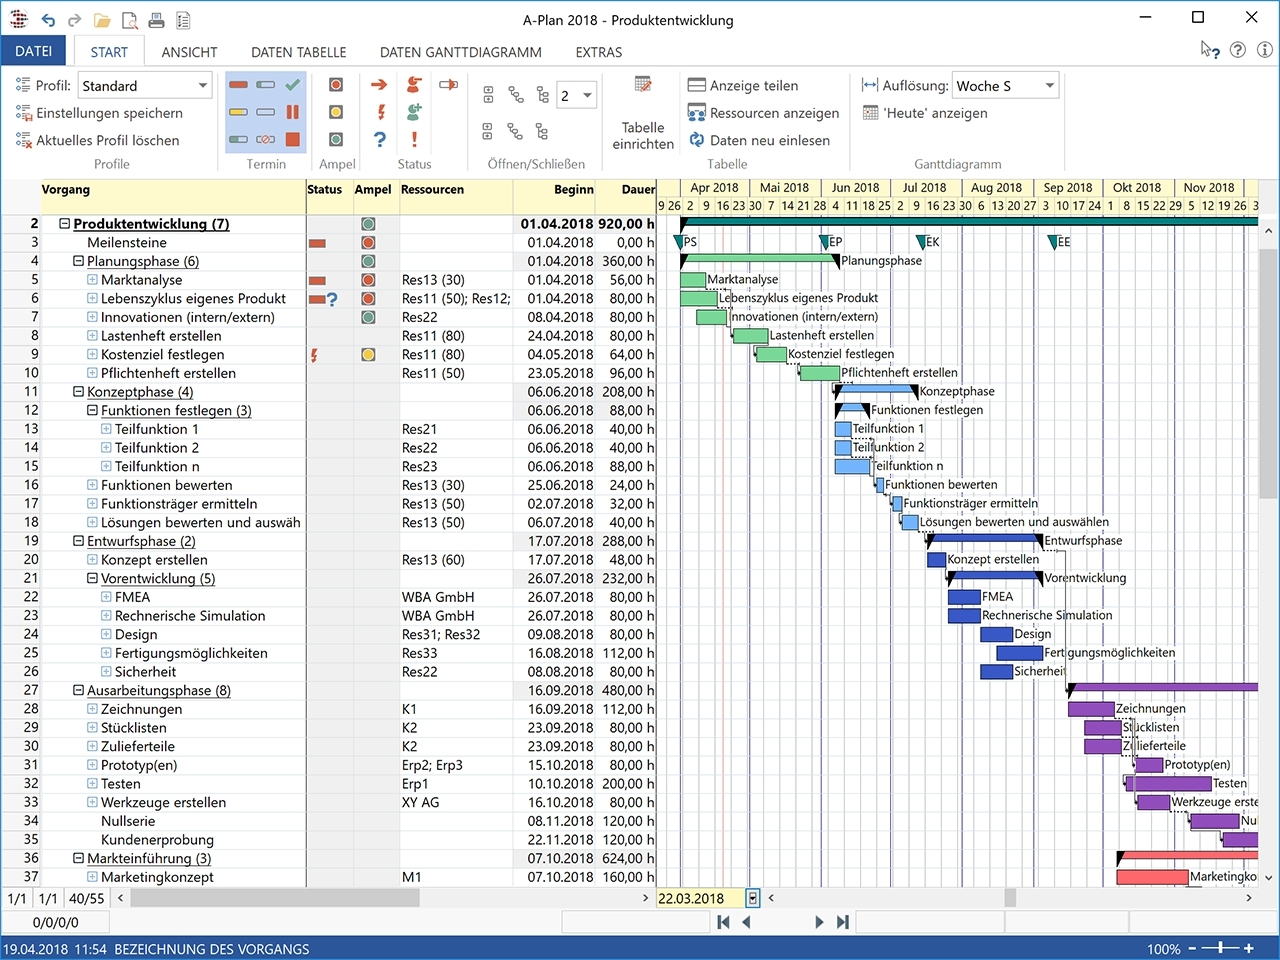Image resolution: width=1280 pixels, height=960 pixels.
Task: Open the Profil Standard dropdown
Action: click(203, 86)
